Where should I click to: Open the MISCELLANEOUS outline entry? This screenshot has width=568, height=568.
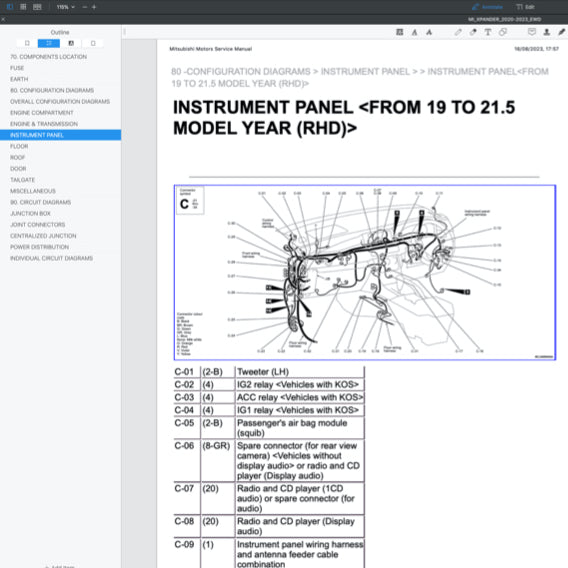tap(33, 191)
